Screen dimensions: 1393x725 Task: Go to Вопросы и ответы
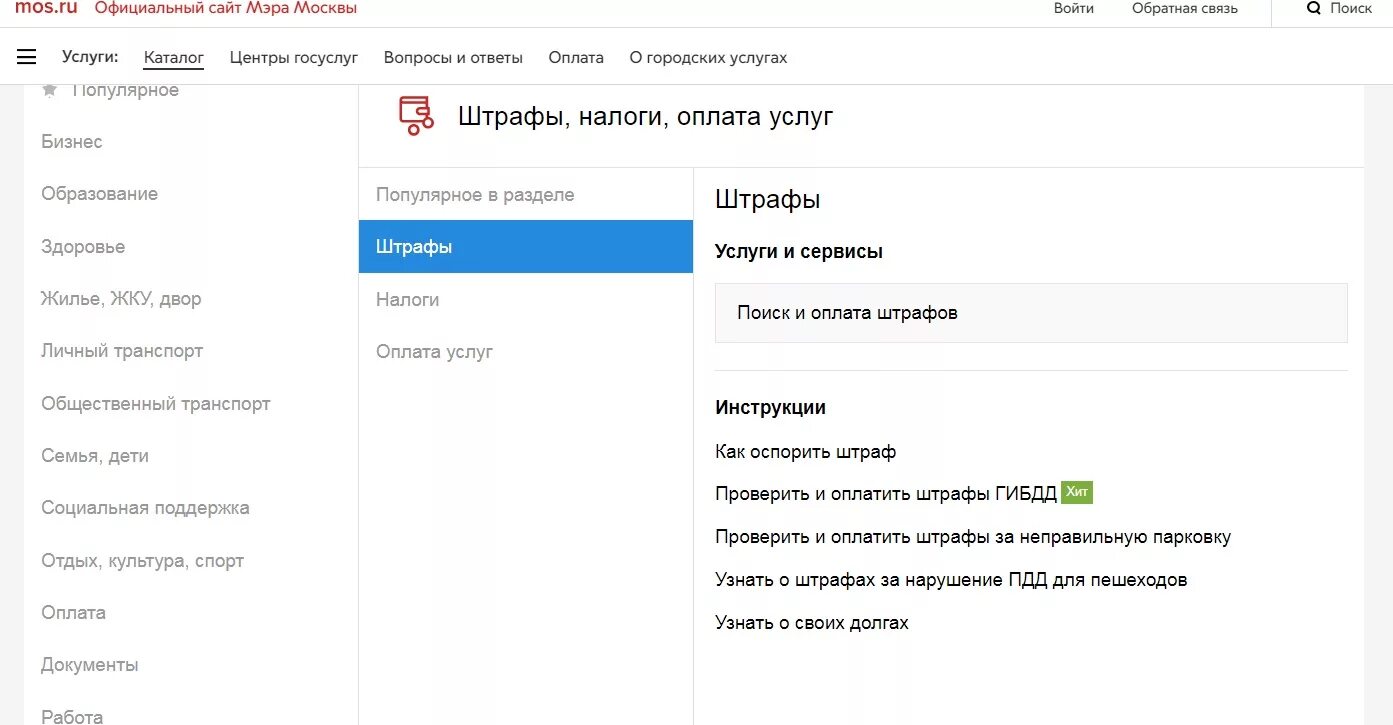pyautogui.click(x=453, y=58)
